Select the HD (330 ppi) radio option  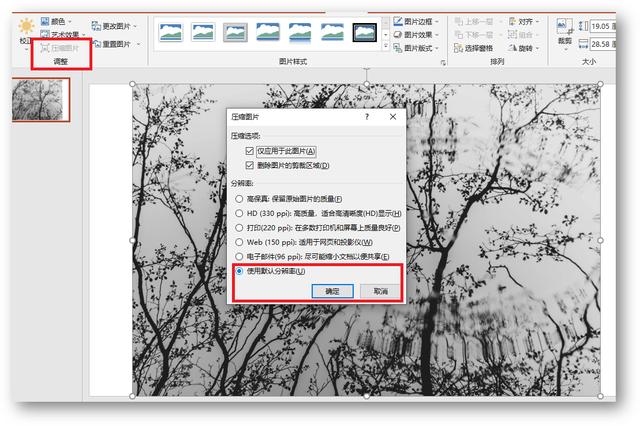239,213
